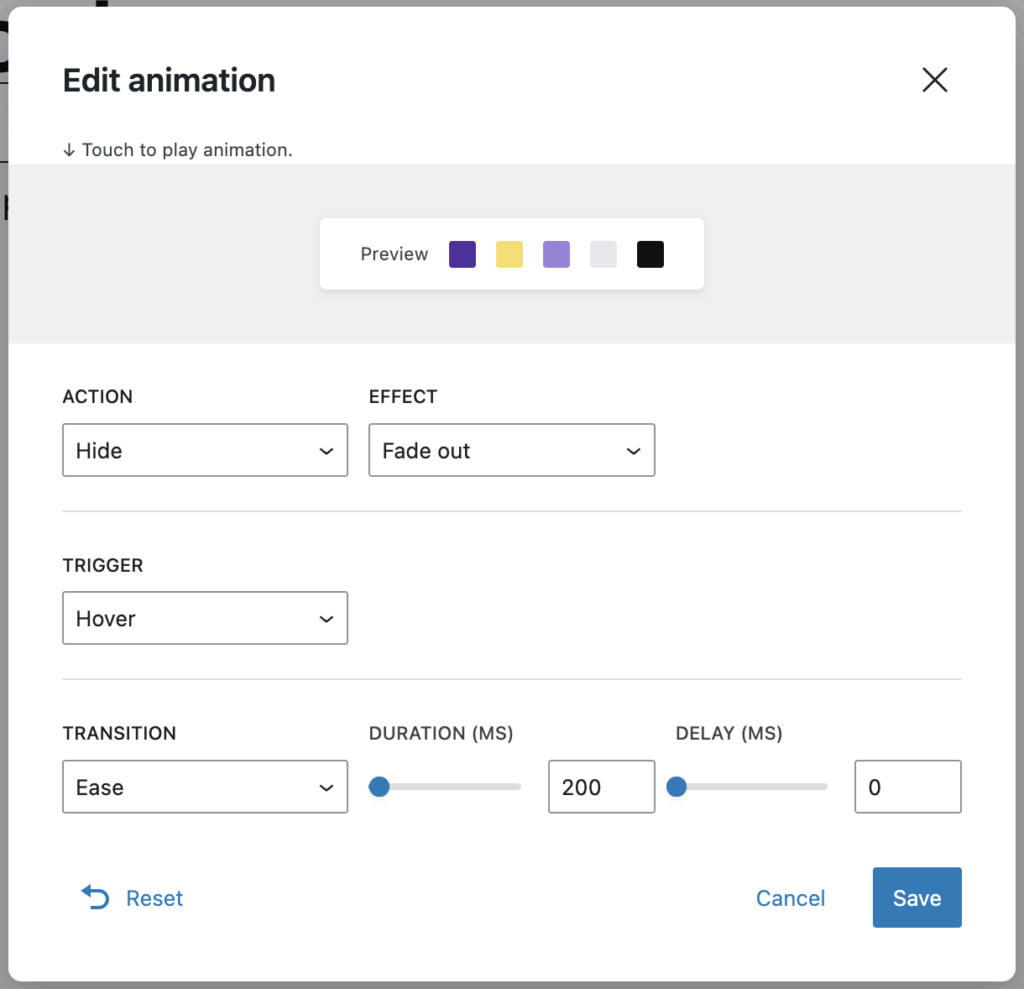Click the dark purple preview swatch
Viewport: 1024px width, 989px height.
[x=462, y=254]
